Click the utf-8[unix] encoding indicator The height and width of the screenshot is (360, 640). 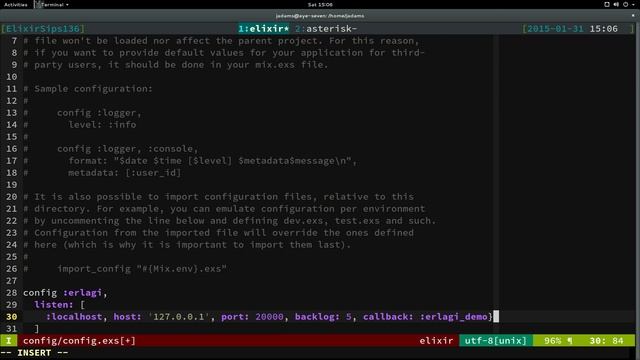[496, 340]
